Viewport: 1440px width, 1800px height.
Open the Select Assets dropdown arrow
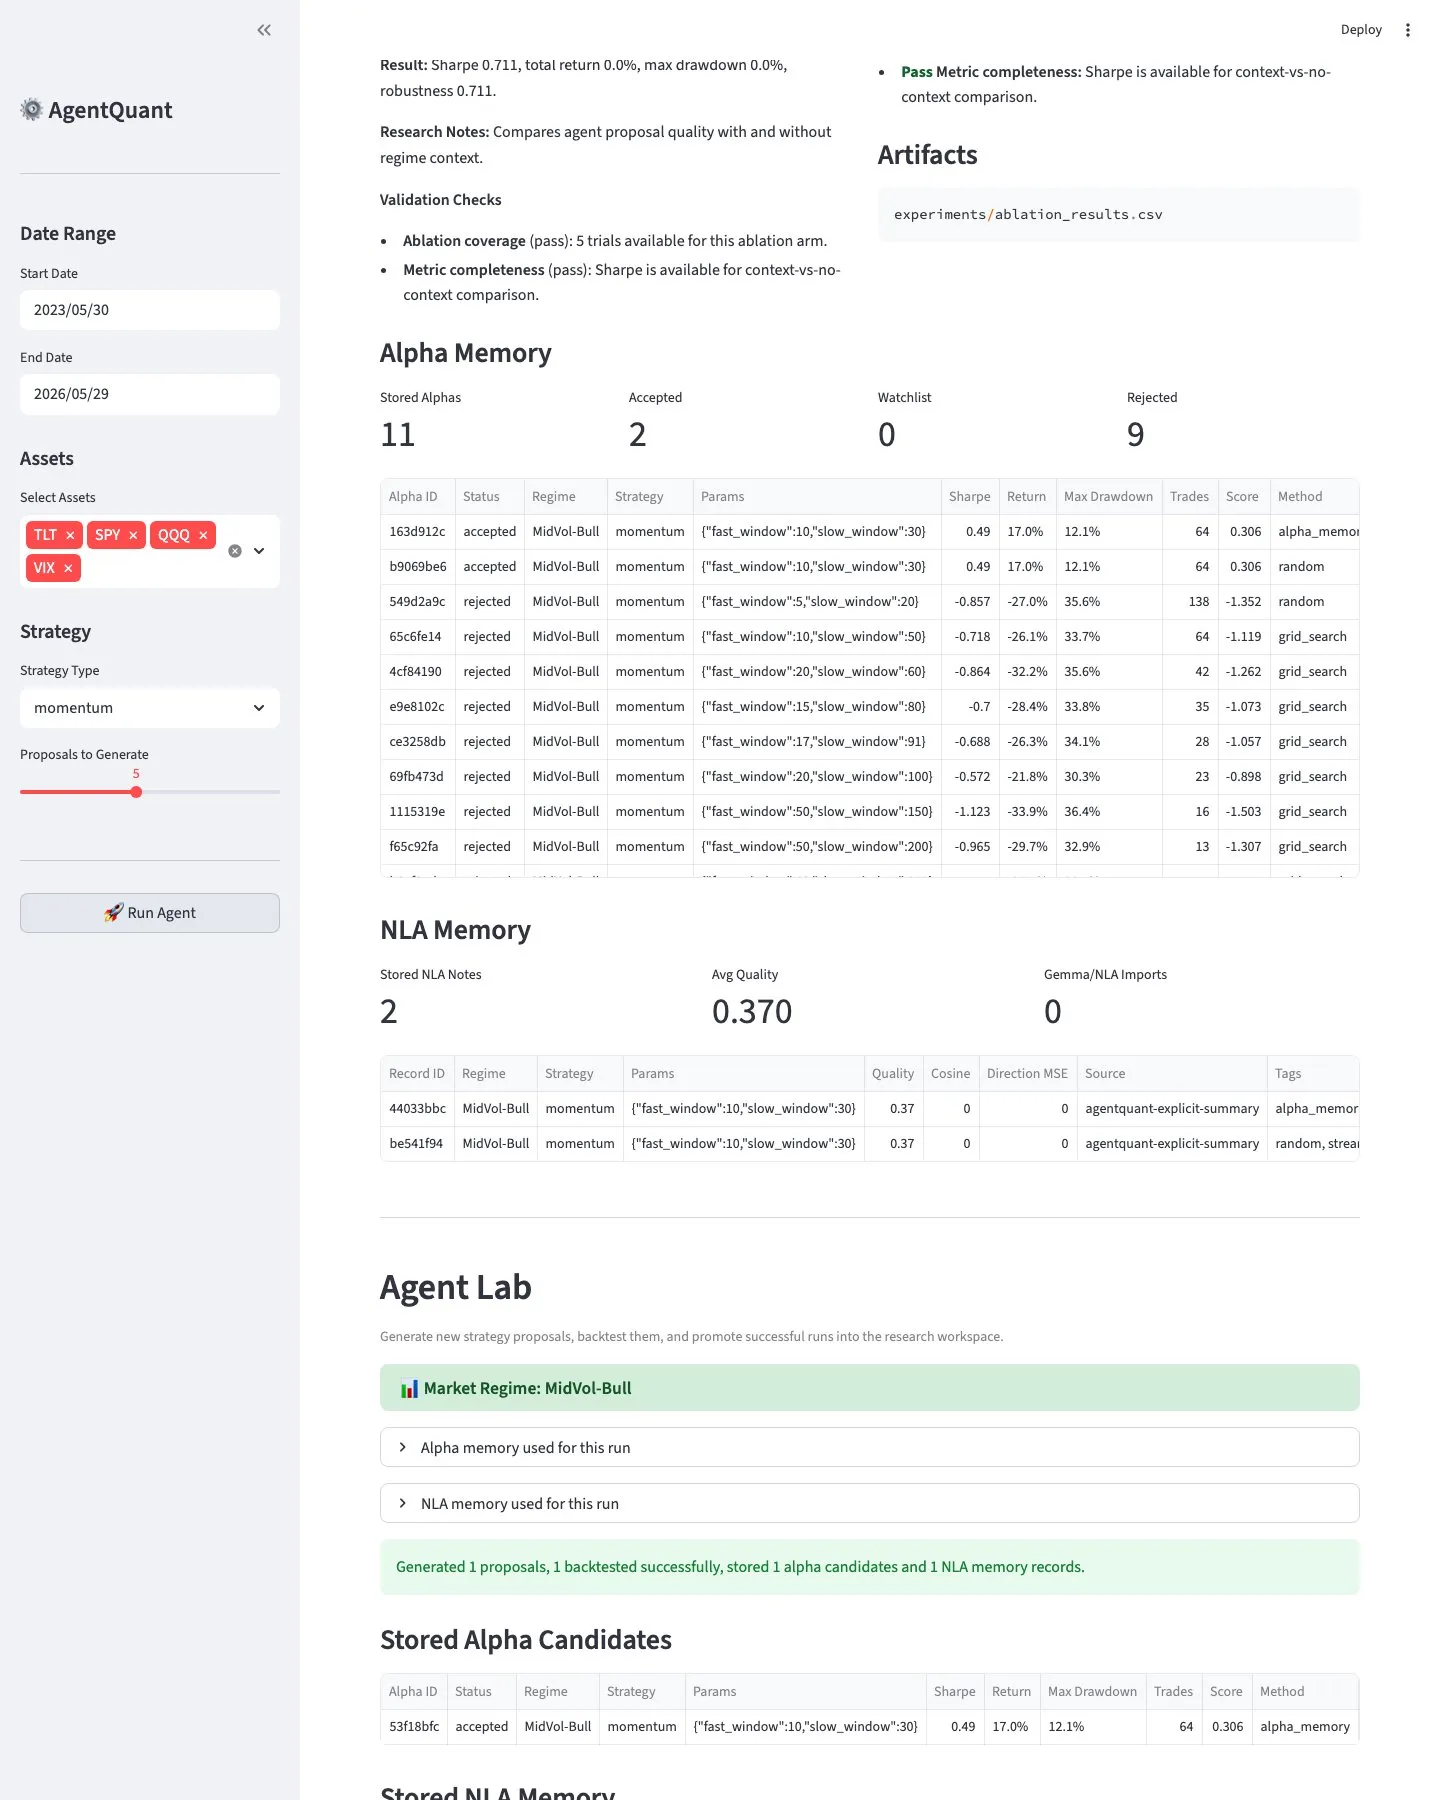(x=259, y=551)
